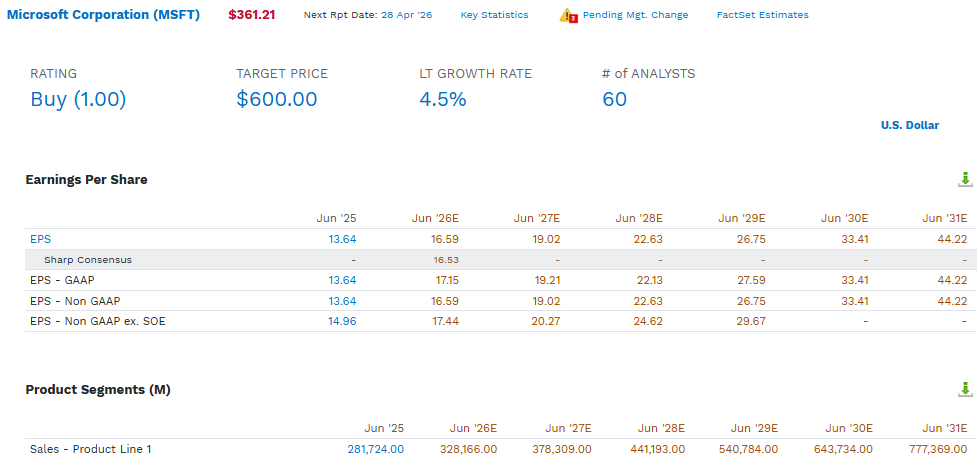
Task: Click Buy (1.00) rating value
Action: pyautogui.click(x=79, y=99)
